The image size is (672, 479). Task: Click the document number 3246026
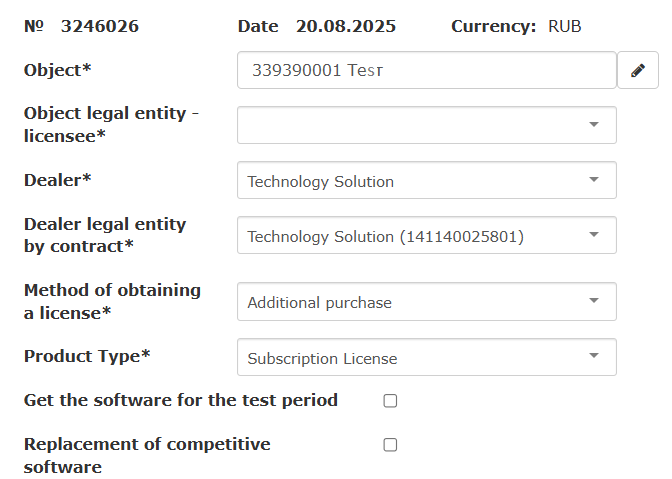click(99, 26)
